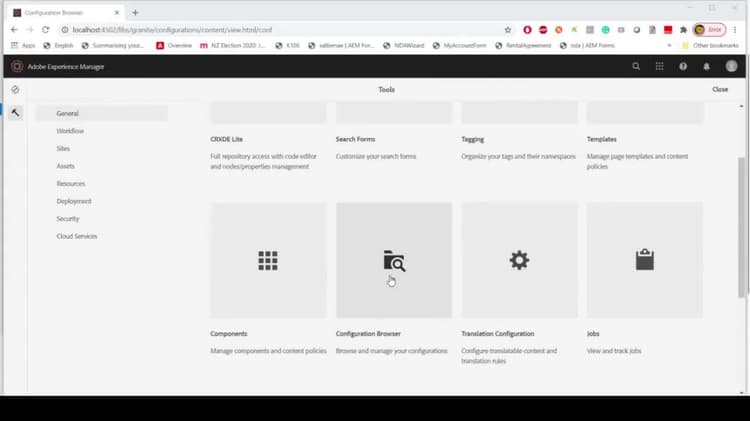Viewport: 750px width, 421px height.
Task: Click 'View and track jobs' description
Action: click(614, 351)
